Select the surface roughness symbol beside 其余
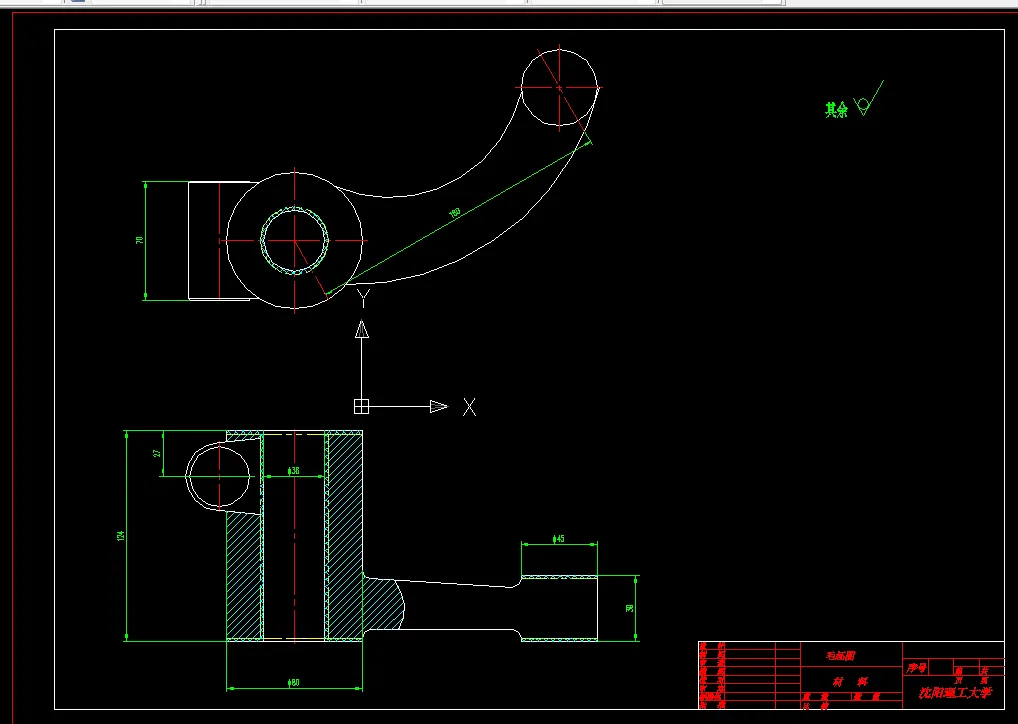Screen dimensions: 1018x724 [869, 99]
